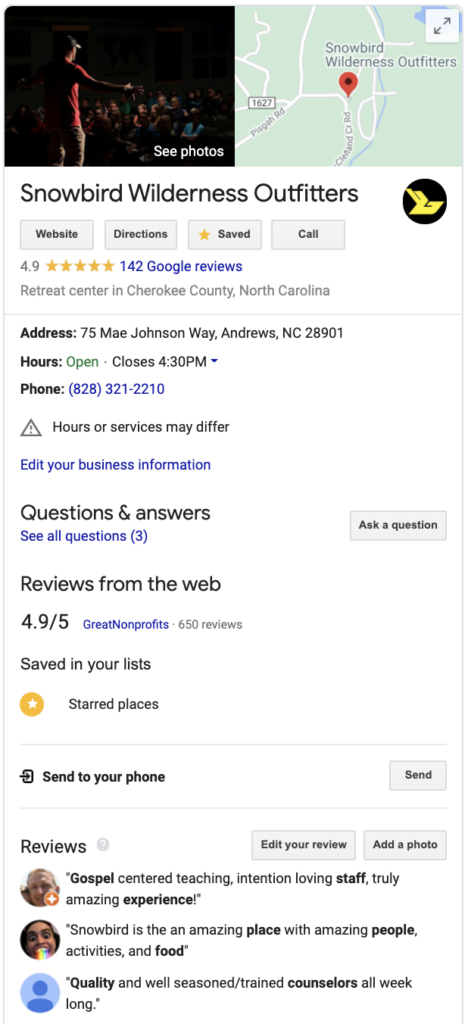
Task: Open the GreatNonprofits reviews link
Action: click(125, 624)
